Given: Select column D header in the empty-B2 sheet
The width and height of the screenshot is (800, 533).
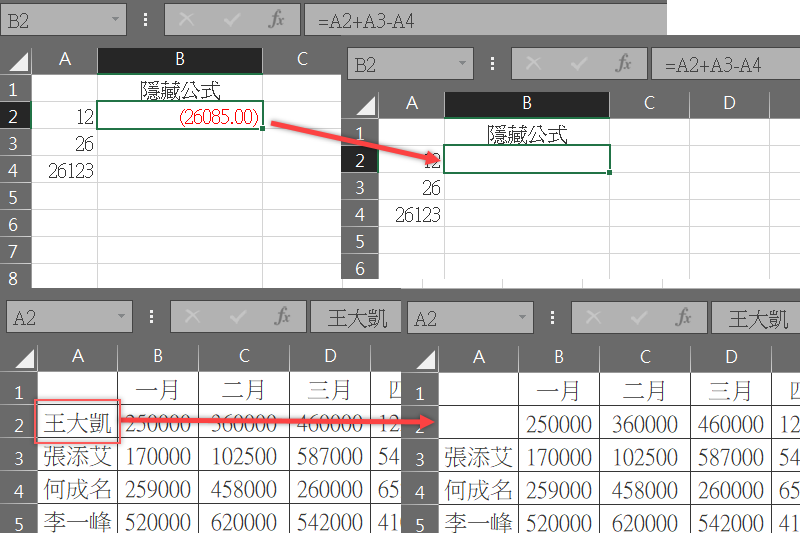Looking at the screenshot, I should pyautogui.click(x=729, y=104).
